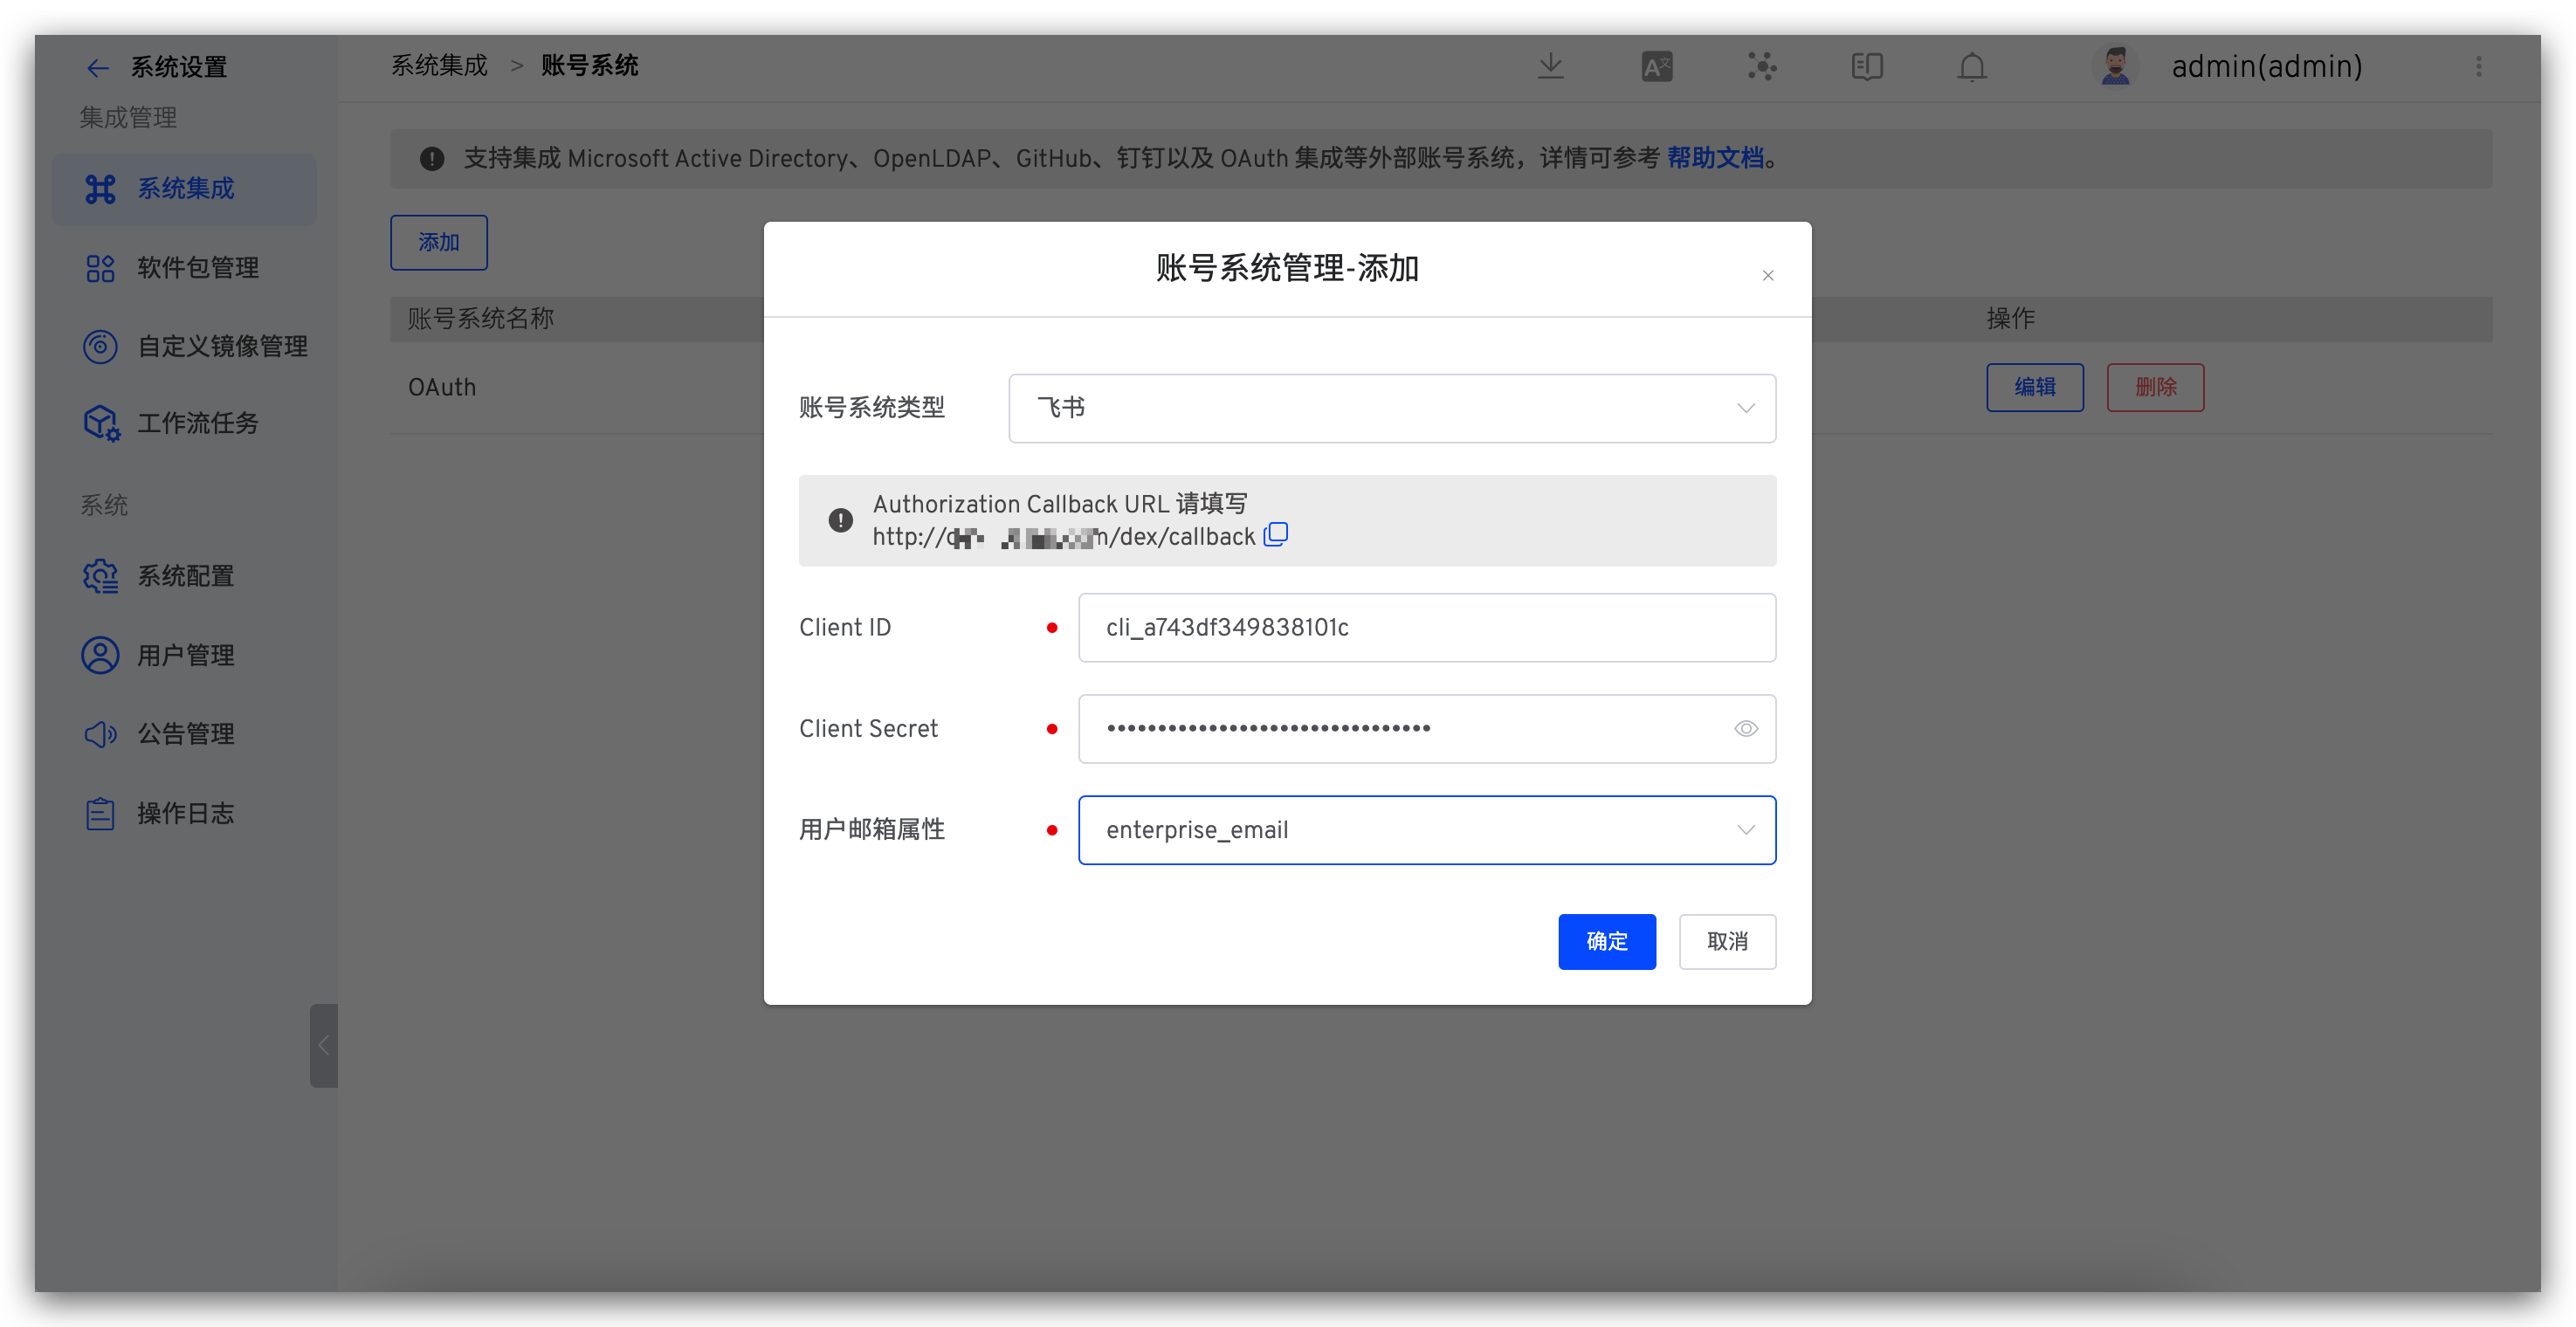The width and height of the screenshot is (2576, 1327).
Task: Open the 用户邮箱属性 dropdown
Action: click(x=1426, y=830)
